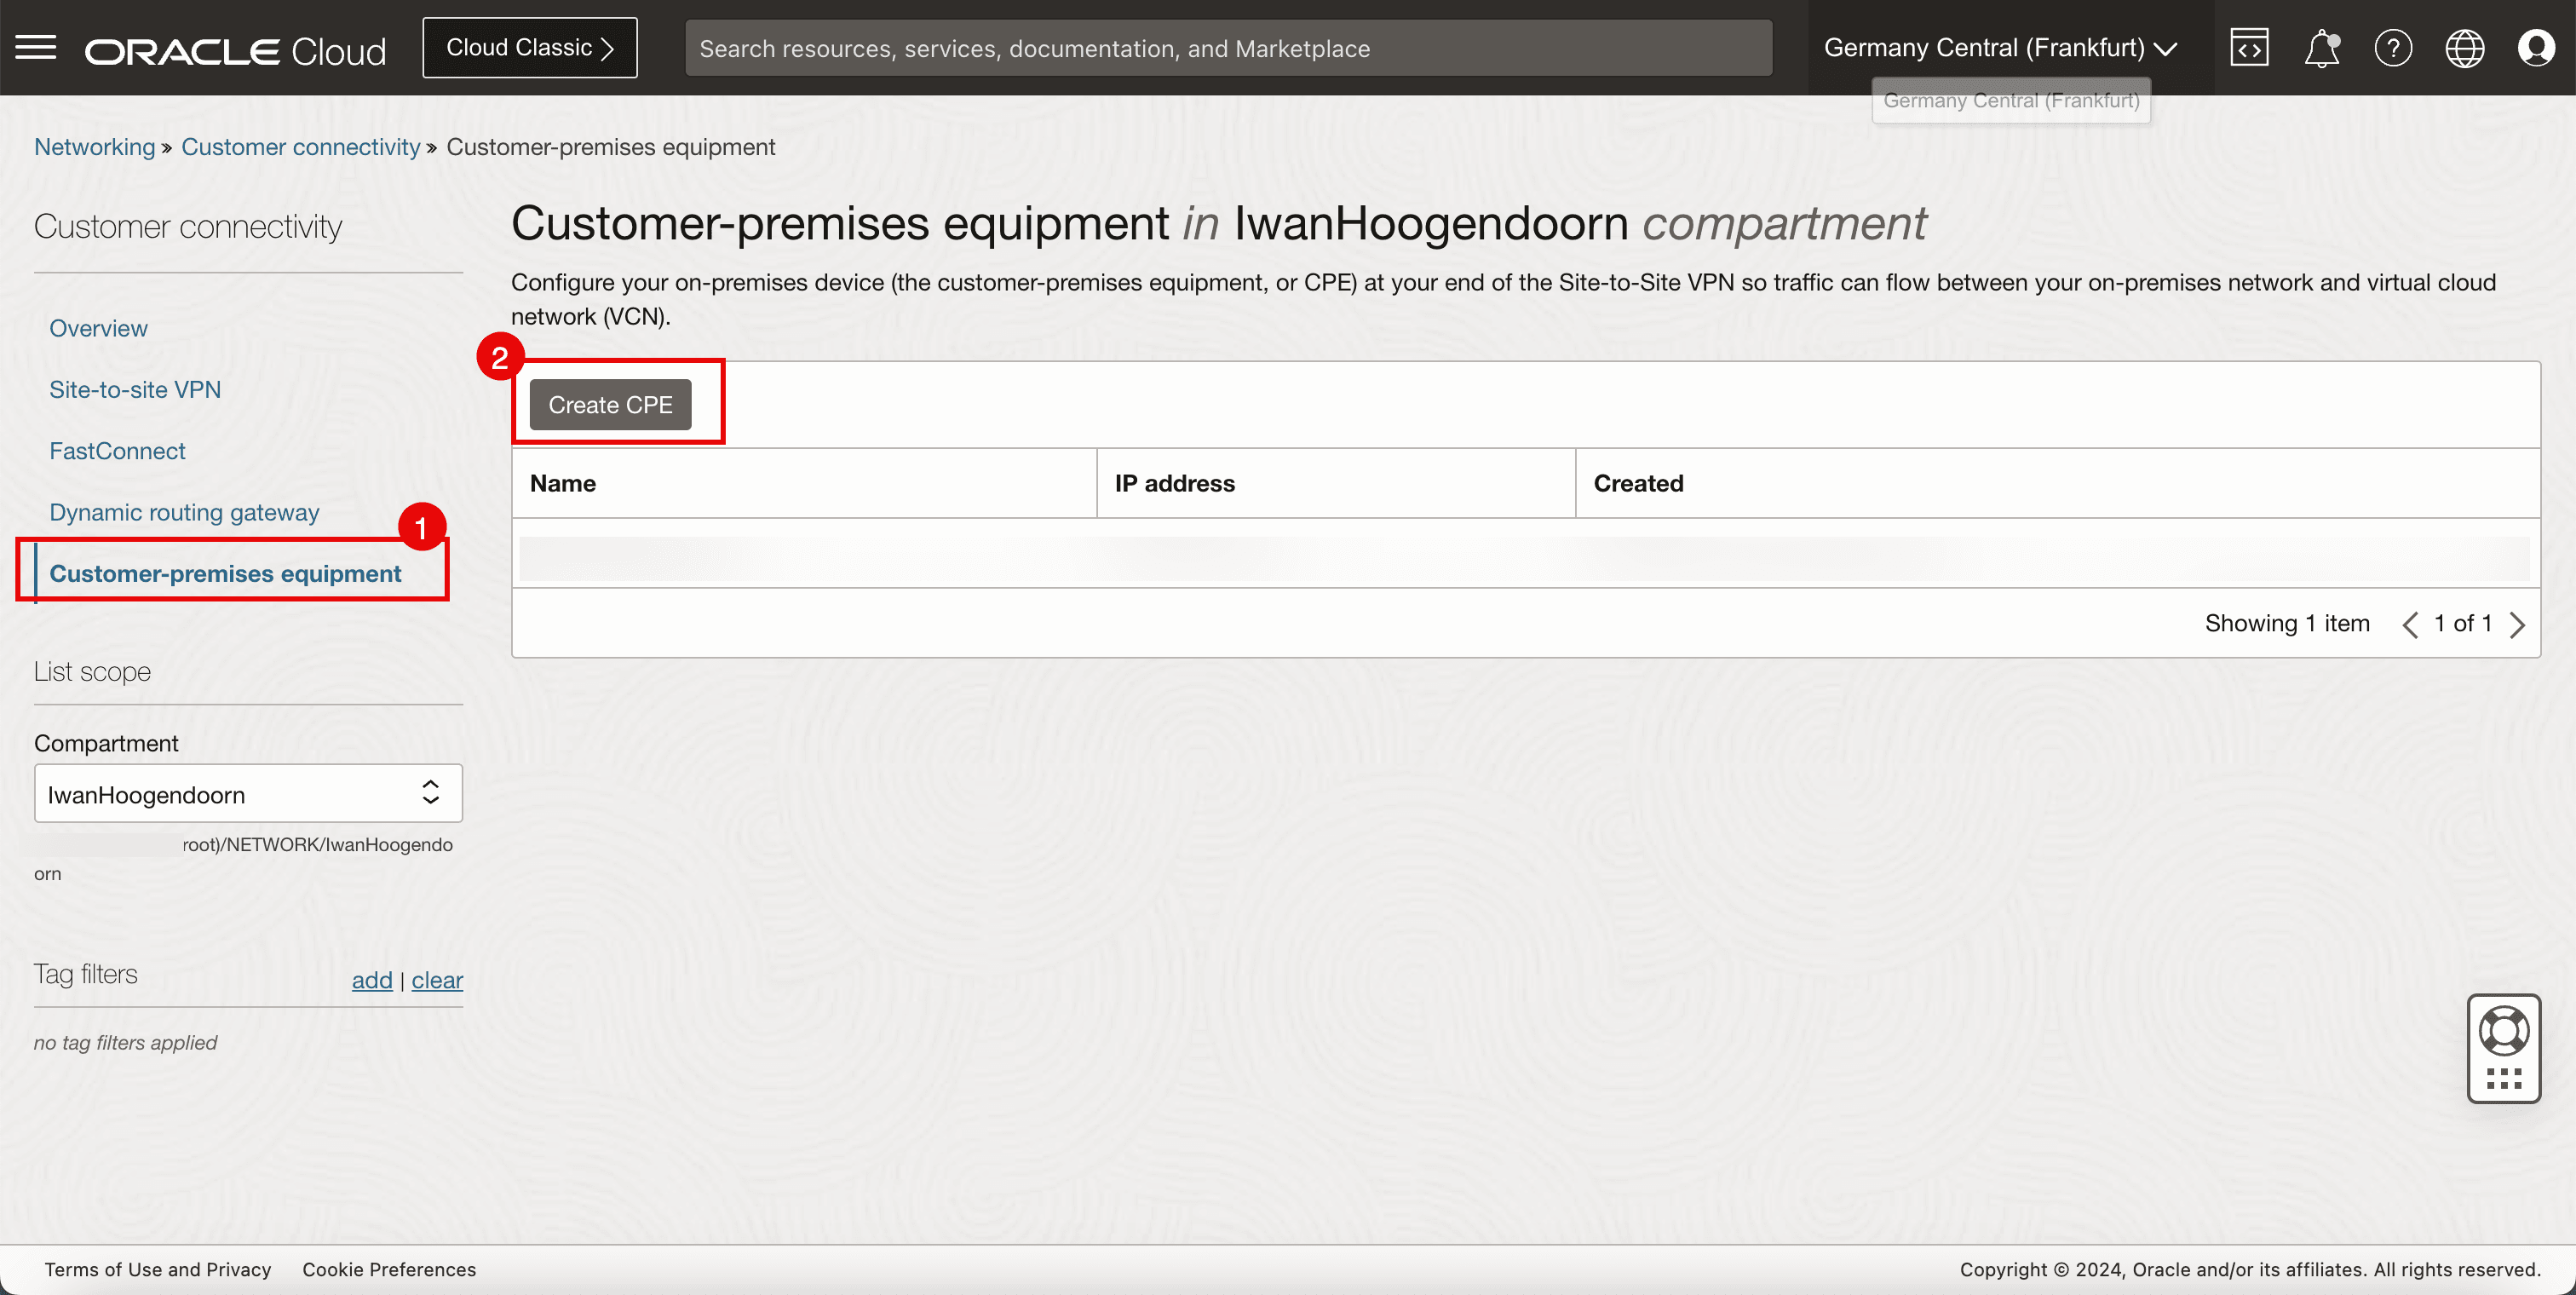Open the hamburger navigation menu
This screenshot has height=1295, width=2576.
(36, 47)
